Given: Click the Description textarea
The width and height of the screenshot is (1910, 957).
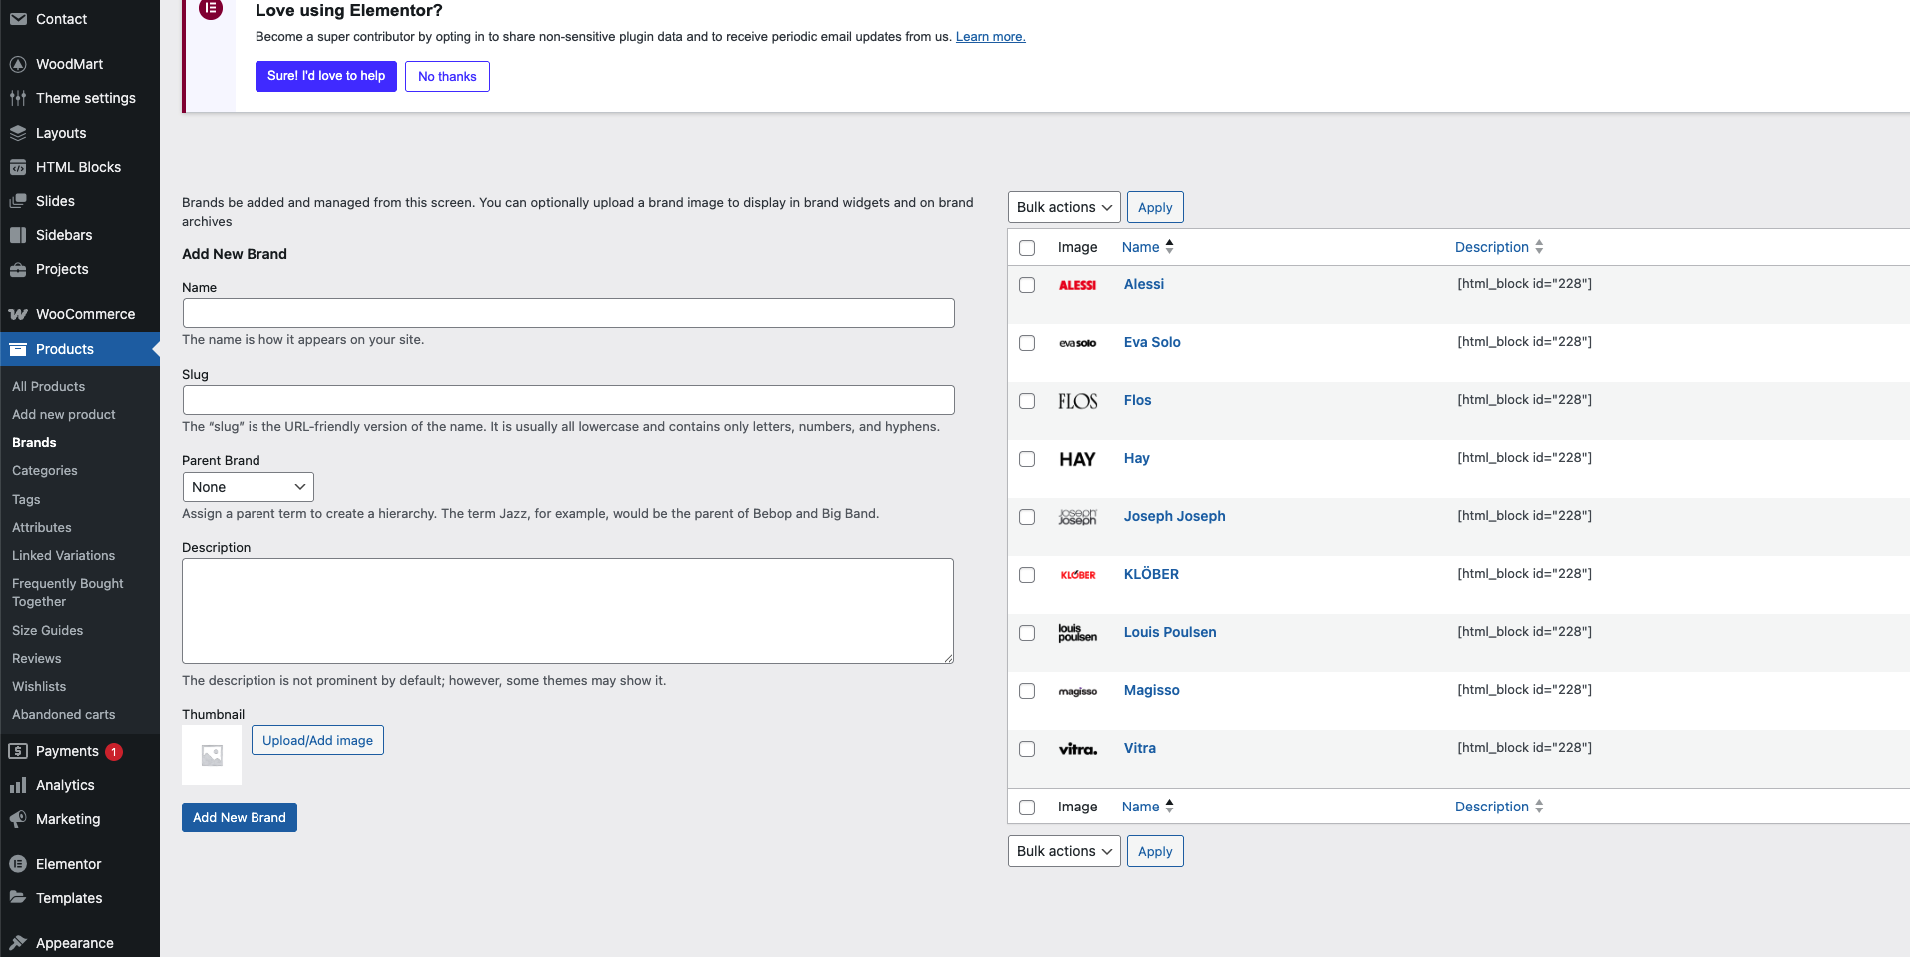Looking at the screenshot, I should [x=568, y=611].
